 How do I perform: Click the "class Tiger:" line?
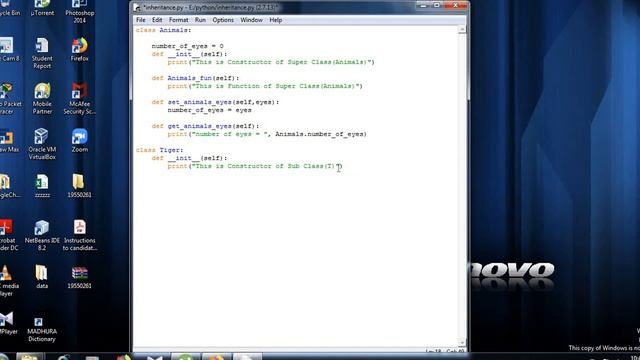(160, 150)
